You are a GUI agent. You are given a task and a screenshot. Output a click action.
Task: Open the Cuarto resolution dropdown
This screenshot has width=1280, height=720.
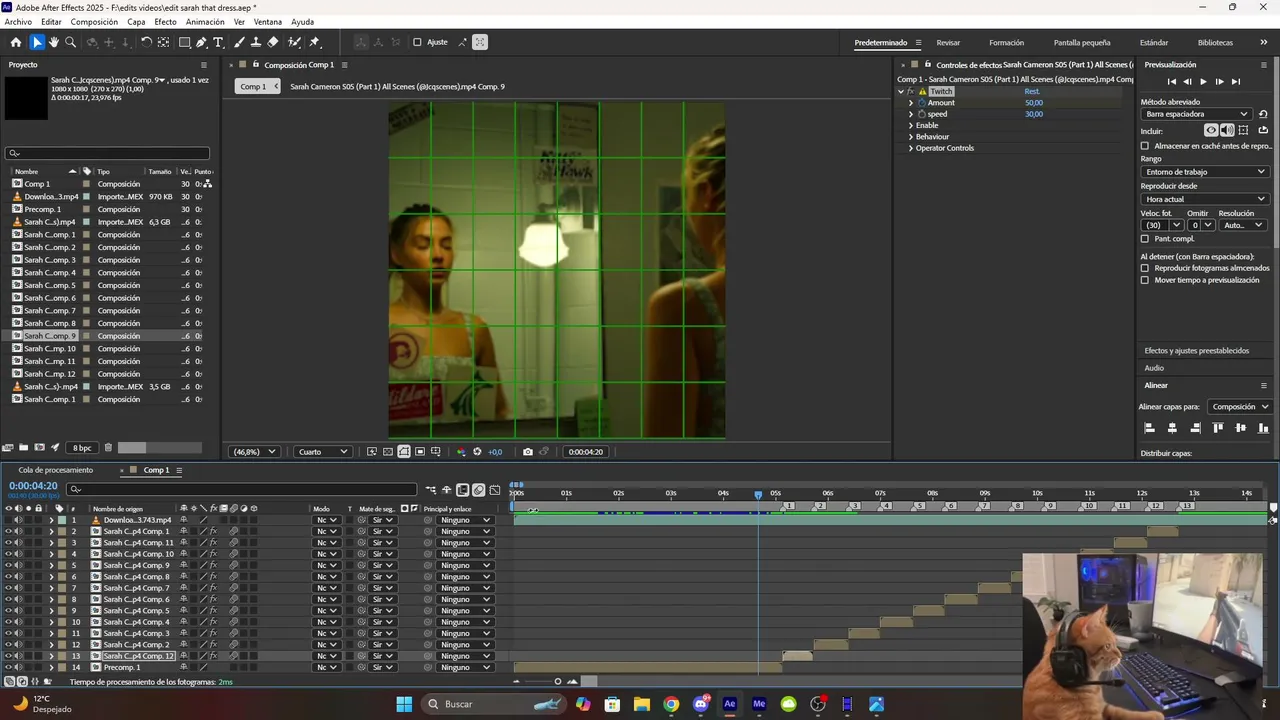click(x=324, y=452)
